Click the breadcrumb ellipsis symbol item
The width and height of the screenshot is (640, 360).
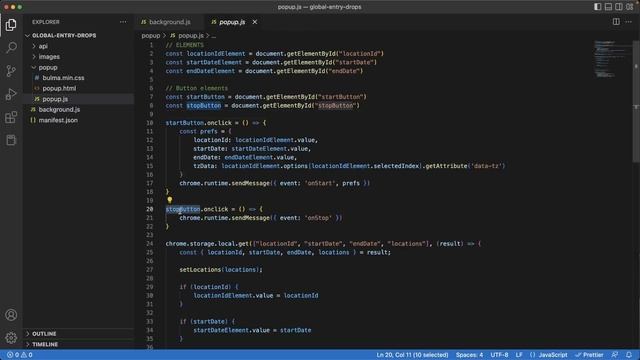coord(213,36)
